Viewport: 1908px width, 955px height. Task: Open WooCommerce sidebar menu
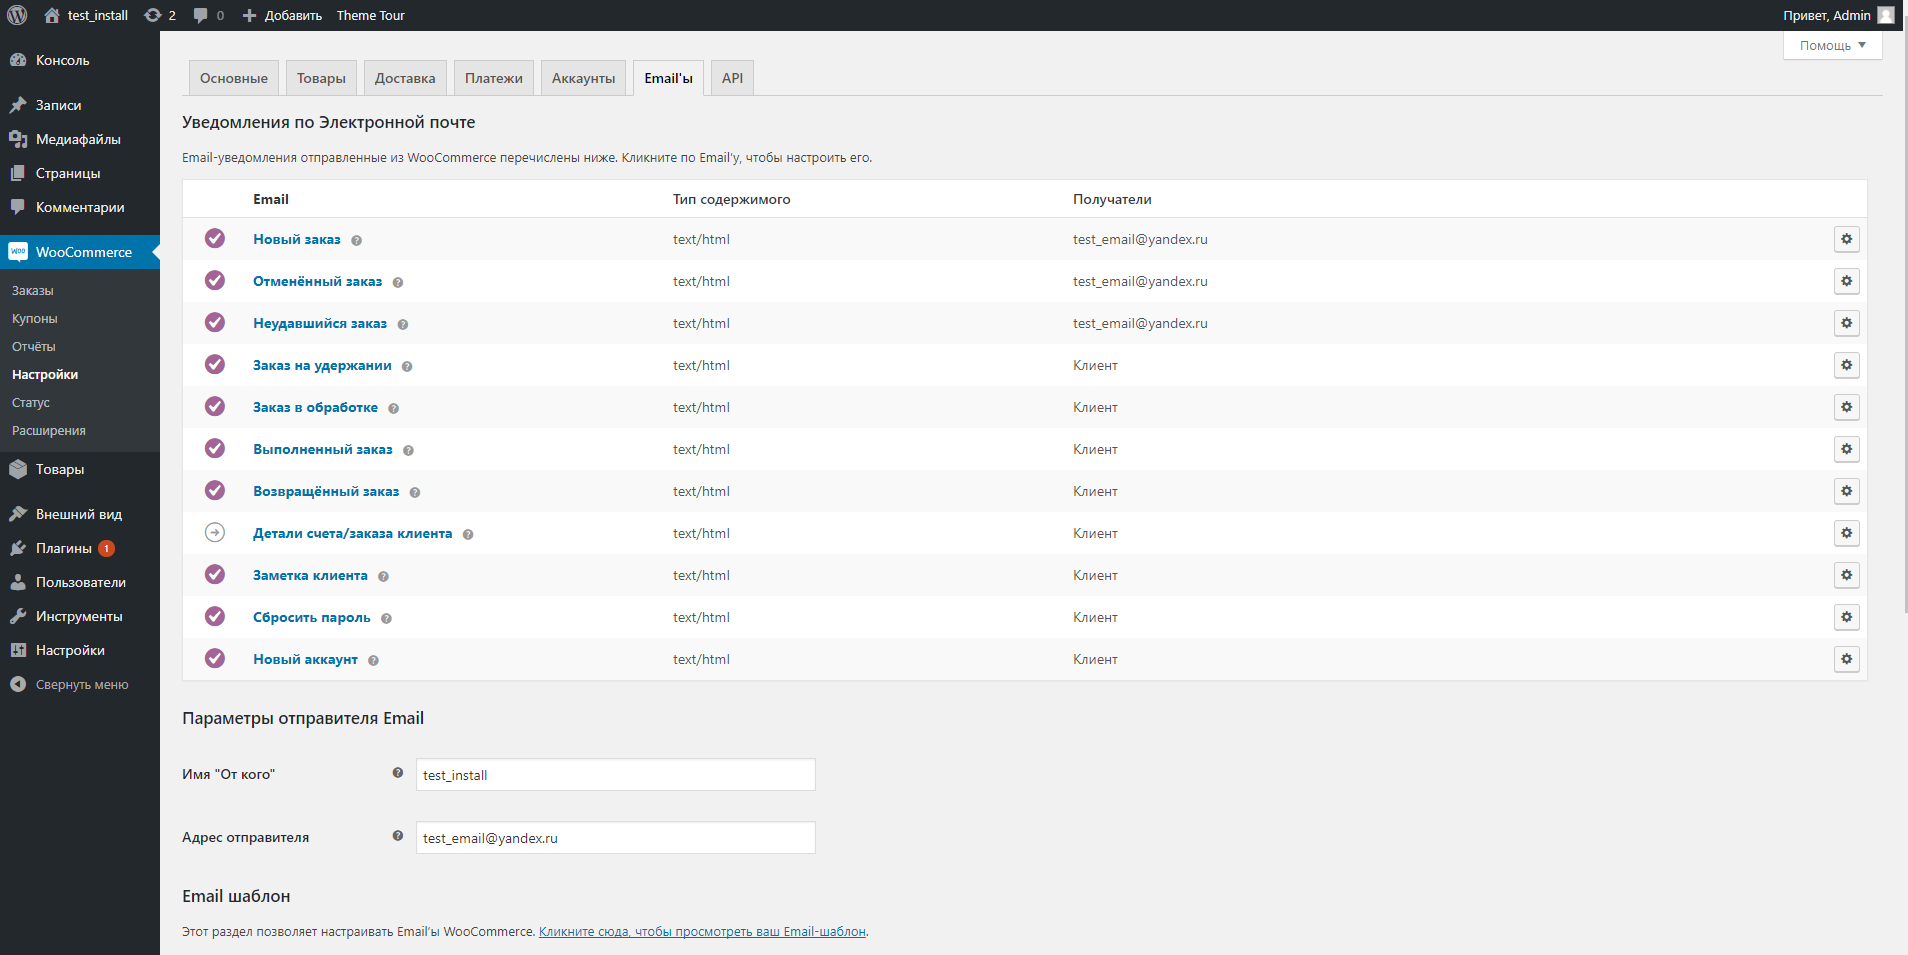[x=80, y=252]
